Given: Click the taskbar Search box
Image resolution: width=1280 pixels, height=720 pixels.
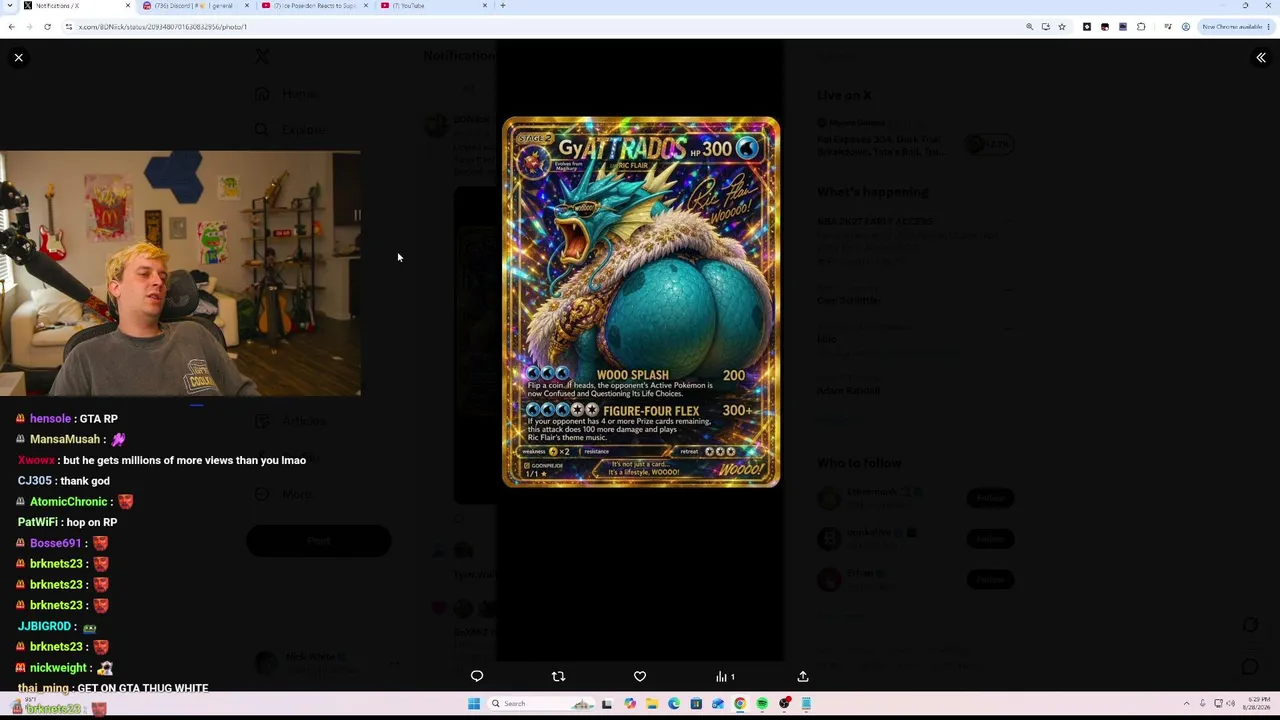Looking at the screenshot, I should [x=541, y=704].
